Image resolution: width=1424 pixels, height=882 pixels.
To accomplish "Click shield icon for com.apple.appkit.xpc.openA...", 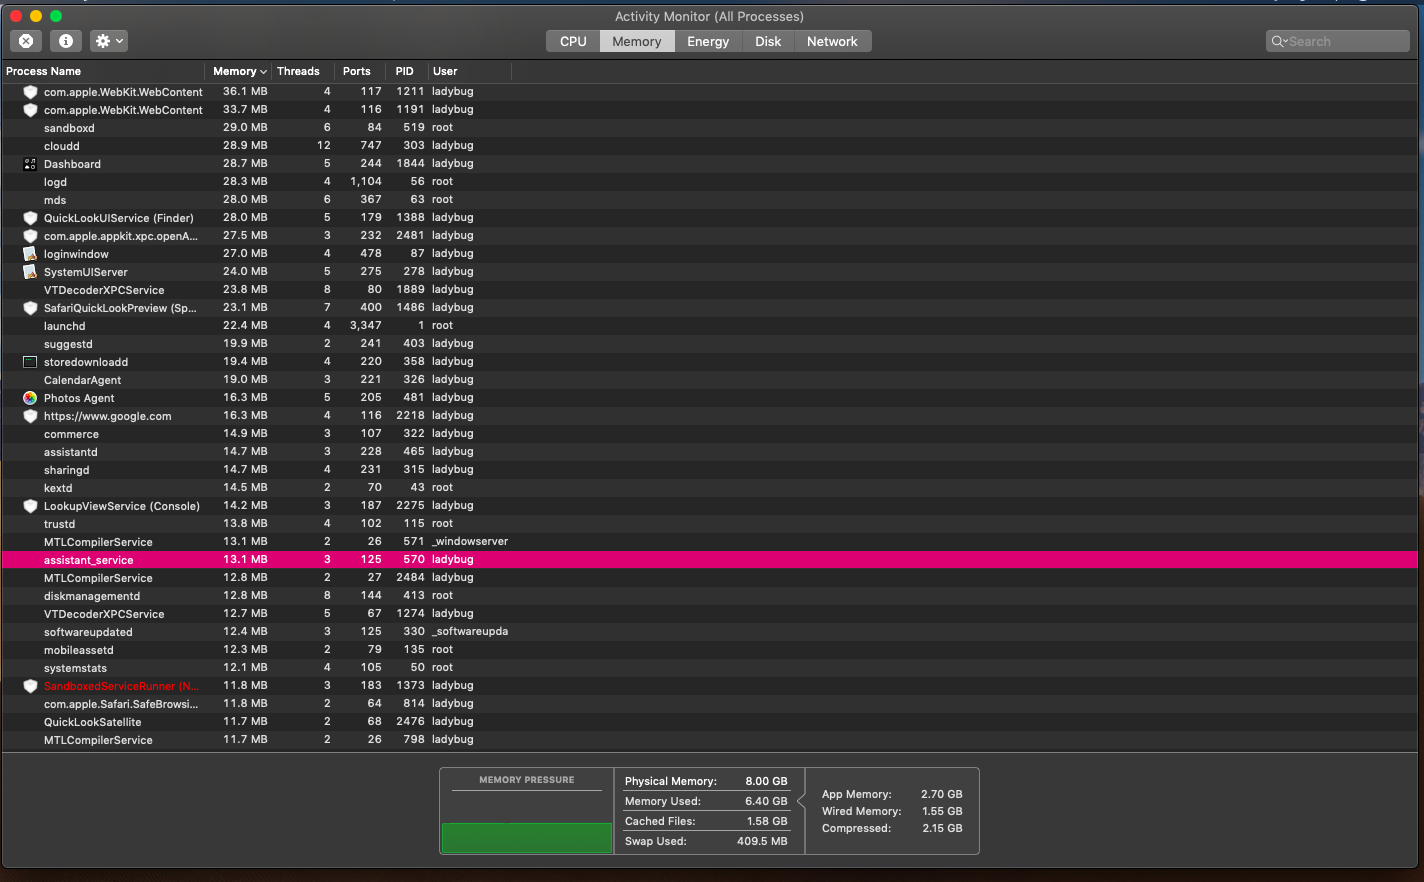I will [x=30, y=236].
